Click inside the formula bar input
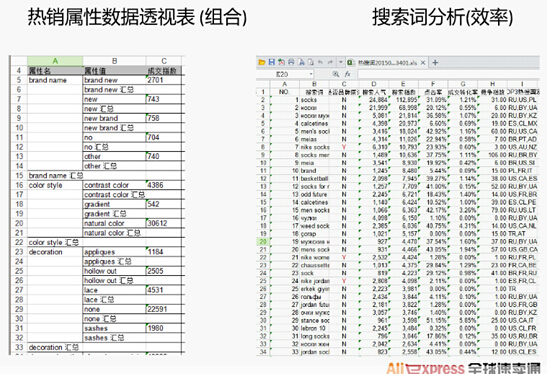Screen dimensions: 547x379 (448, 74)
